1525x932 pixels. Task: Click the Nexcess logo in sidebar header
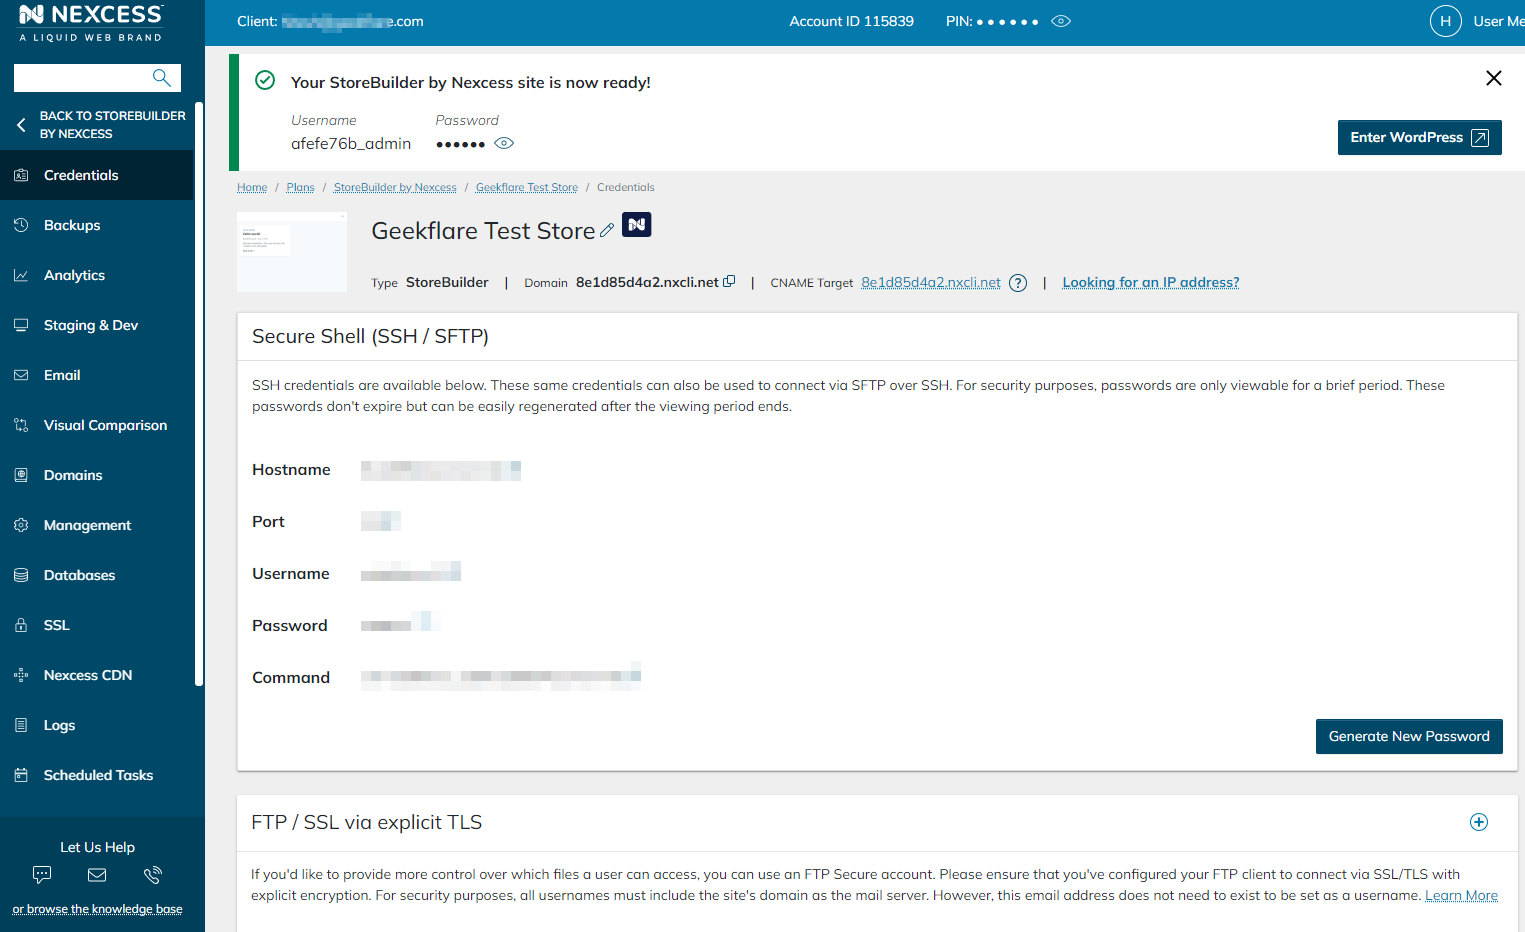pyautogui.click(x=90, y=23)
